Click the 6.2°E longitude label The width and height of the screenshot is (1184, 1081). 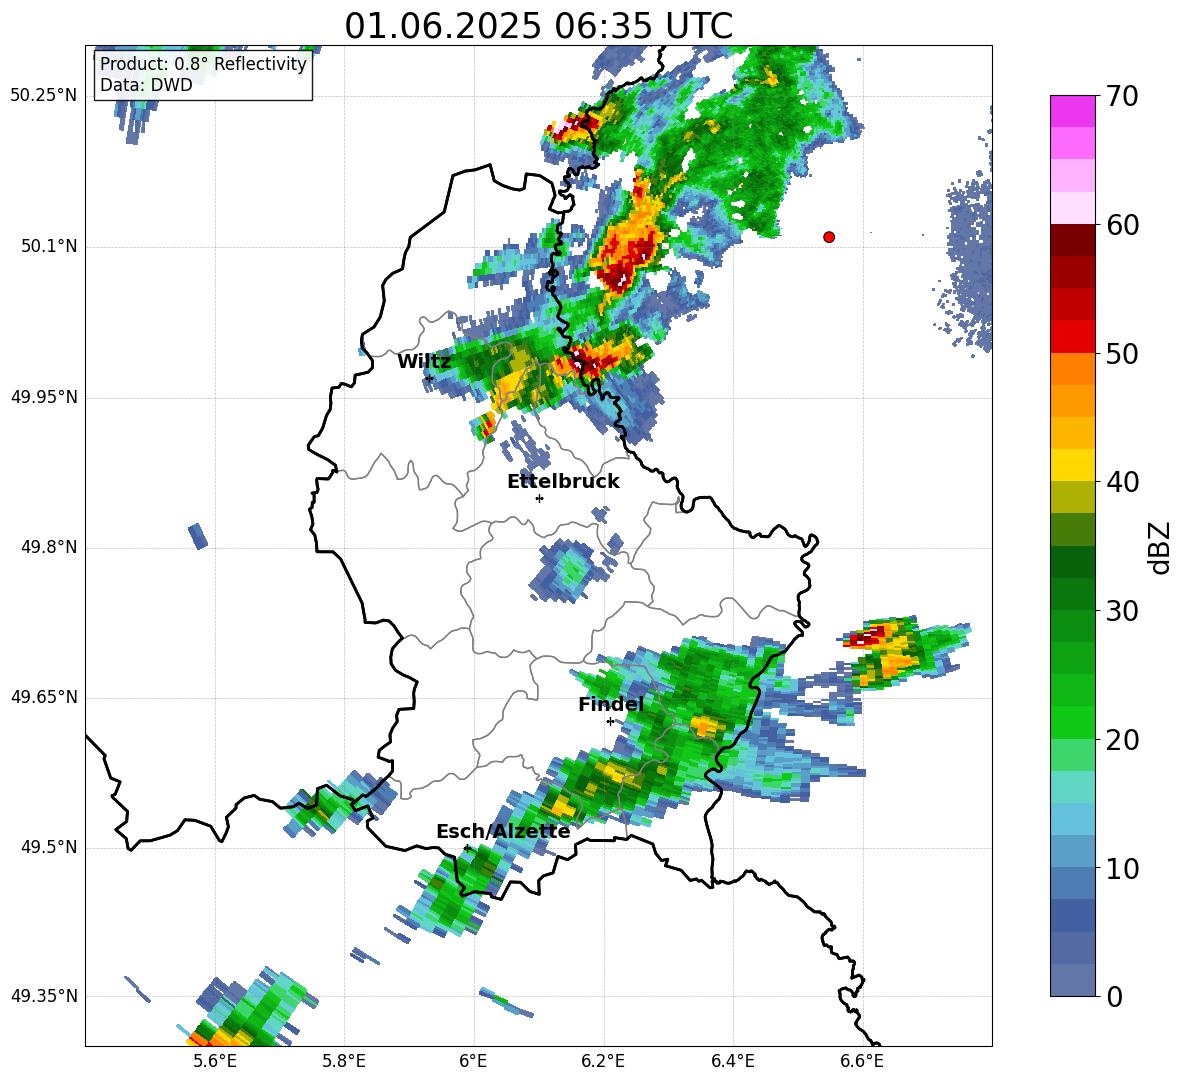pyautogui.click(x=603, y=1061)
